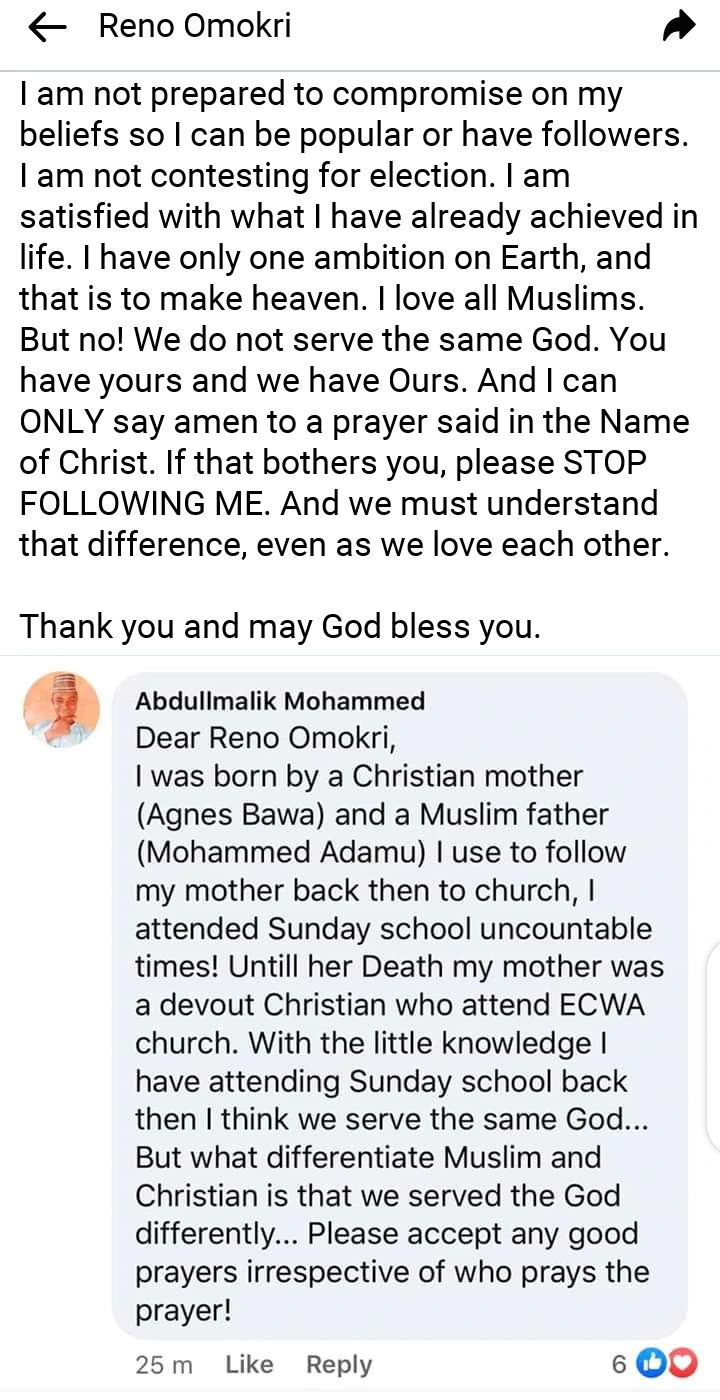The height and width of the screenshot is (1400, 720).
Task: View the 6 reactions count
Action: pos(619,1363)
